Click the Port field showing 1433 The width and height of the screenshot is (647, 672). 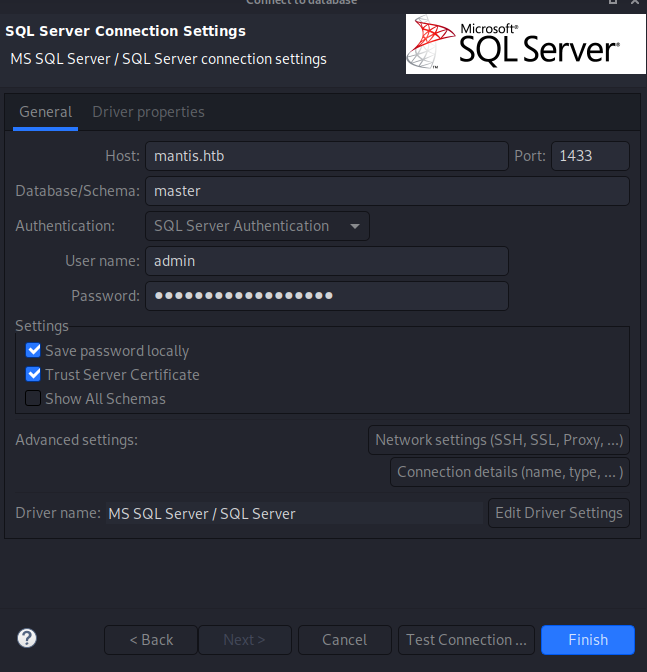click(589, 156)
